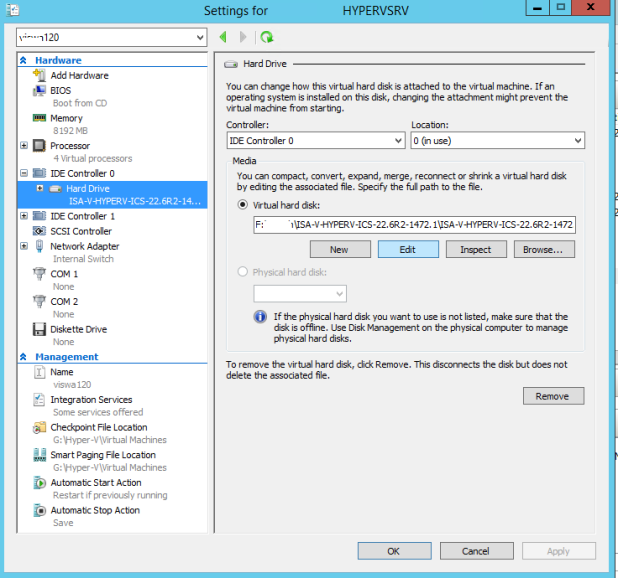This screenshot has height=578, width=618.
Task: Click the settings window title bar icon
Action: pyautogui.click(x=13, y=9)
